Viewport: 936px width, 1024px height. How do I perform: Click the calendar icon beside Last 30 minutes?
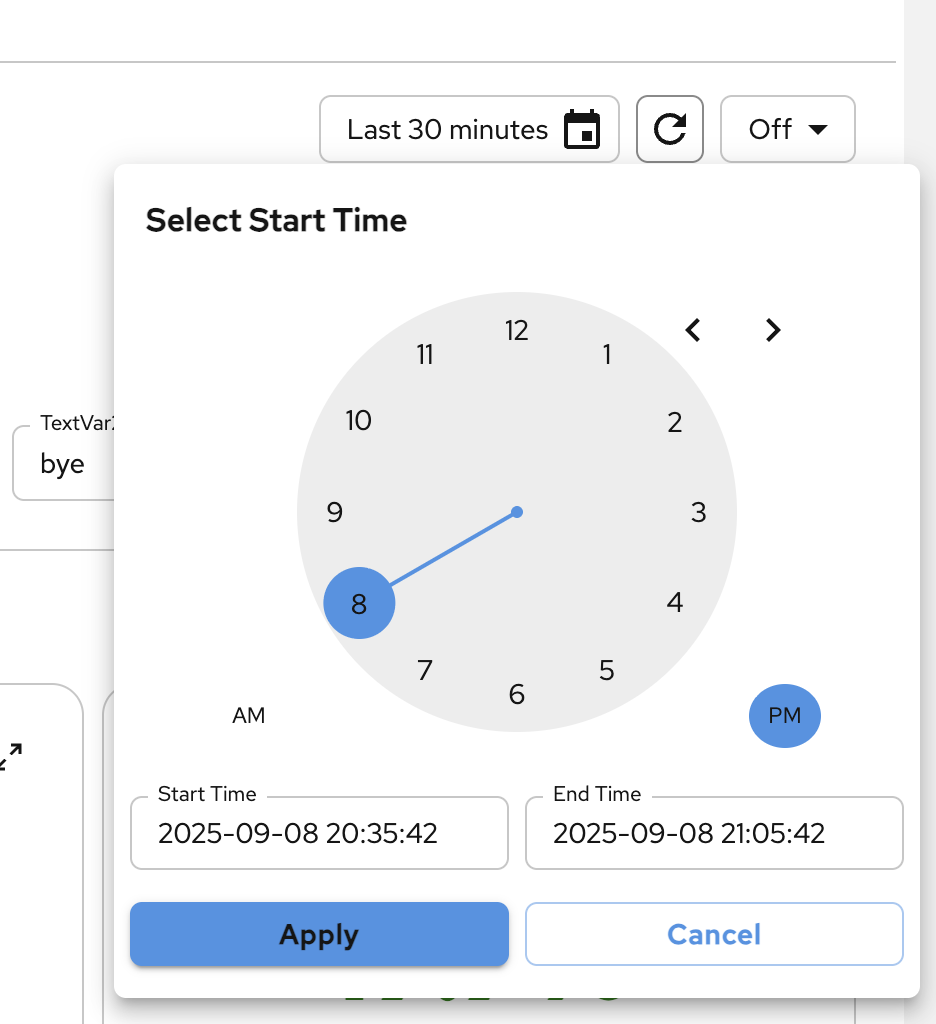coord(582,129)
